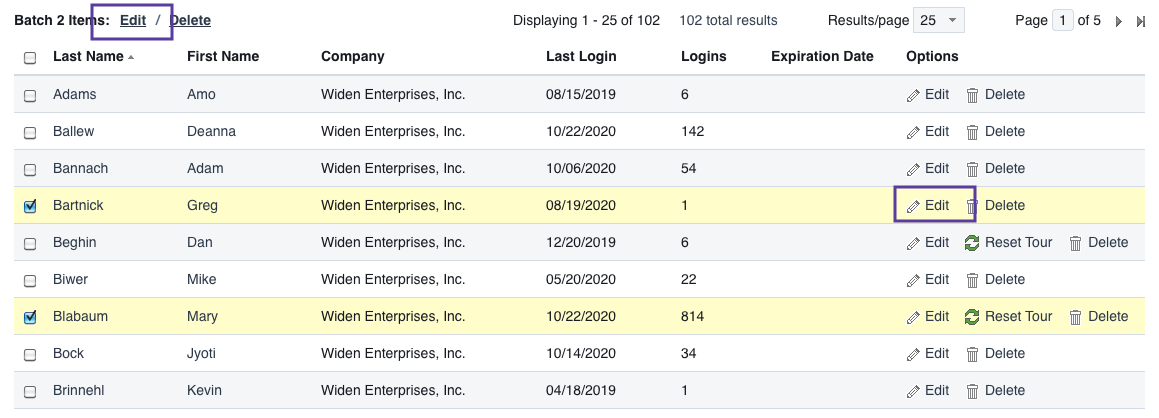
Task: Open the Results/page dropdown
Action: [x=939, y=21]
